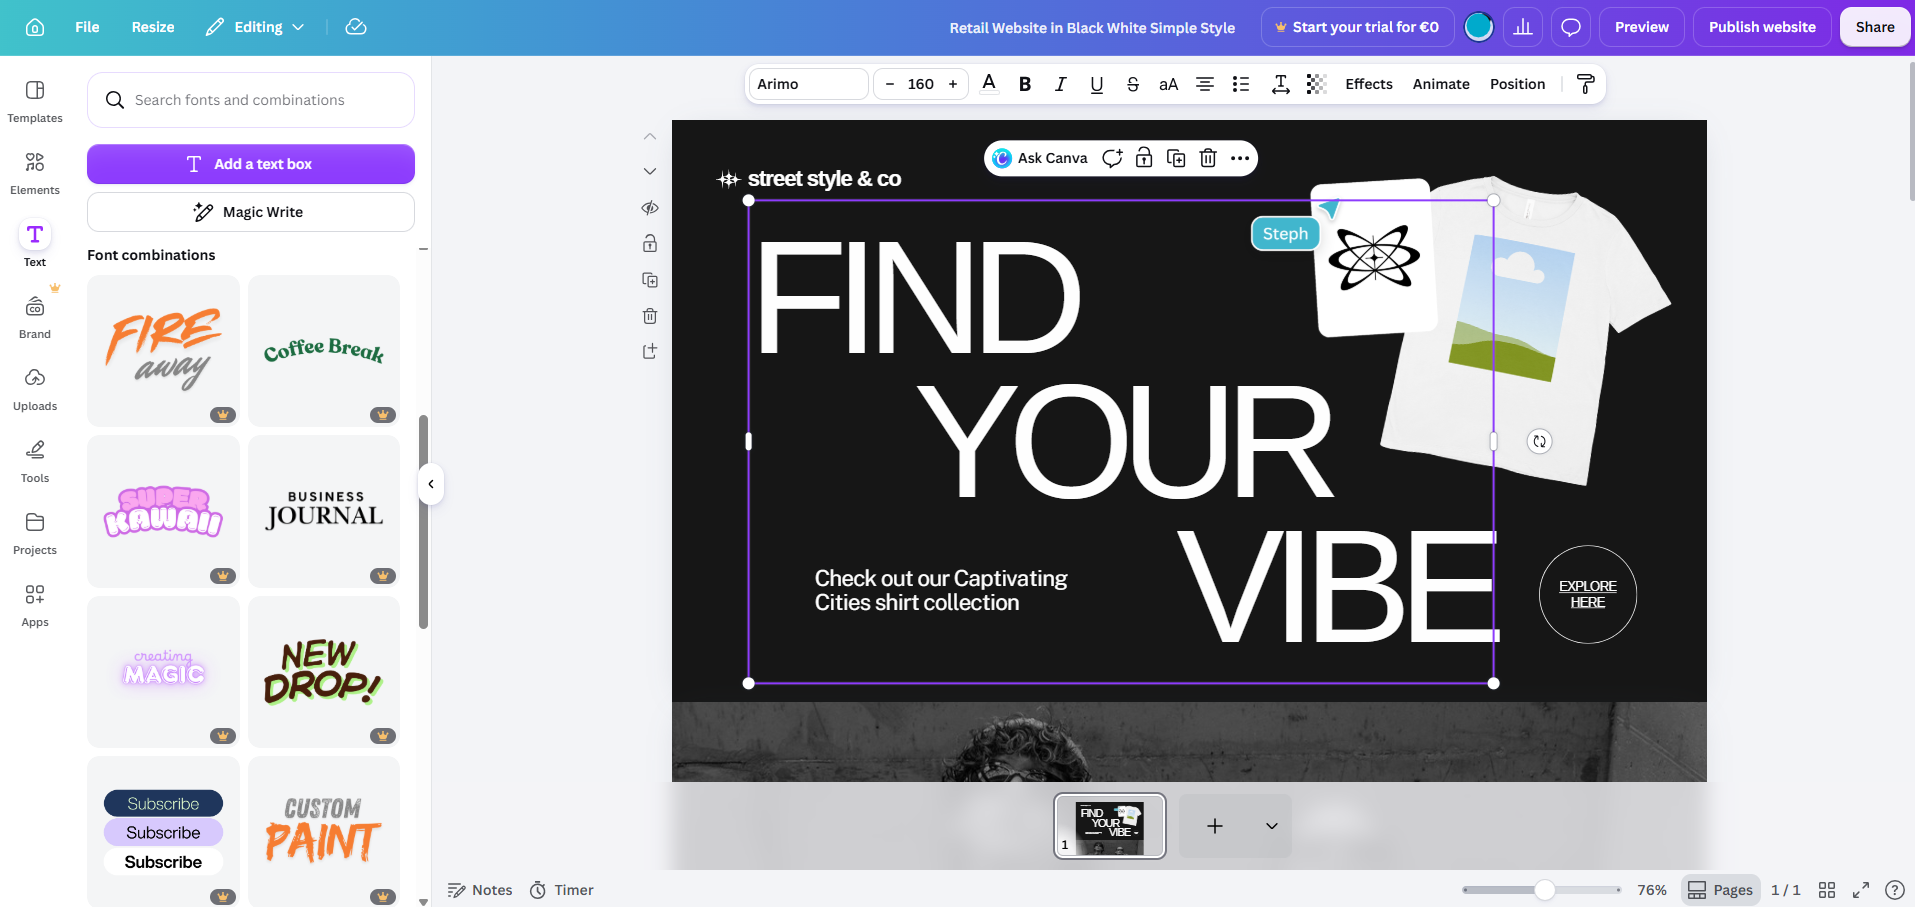Collapse the side panel arrow
Screen dimensions: 1915x907
[x=431, y=484]
